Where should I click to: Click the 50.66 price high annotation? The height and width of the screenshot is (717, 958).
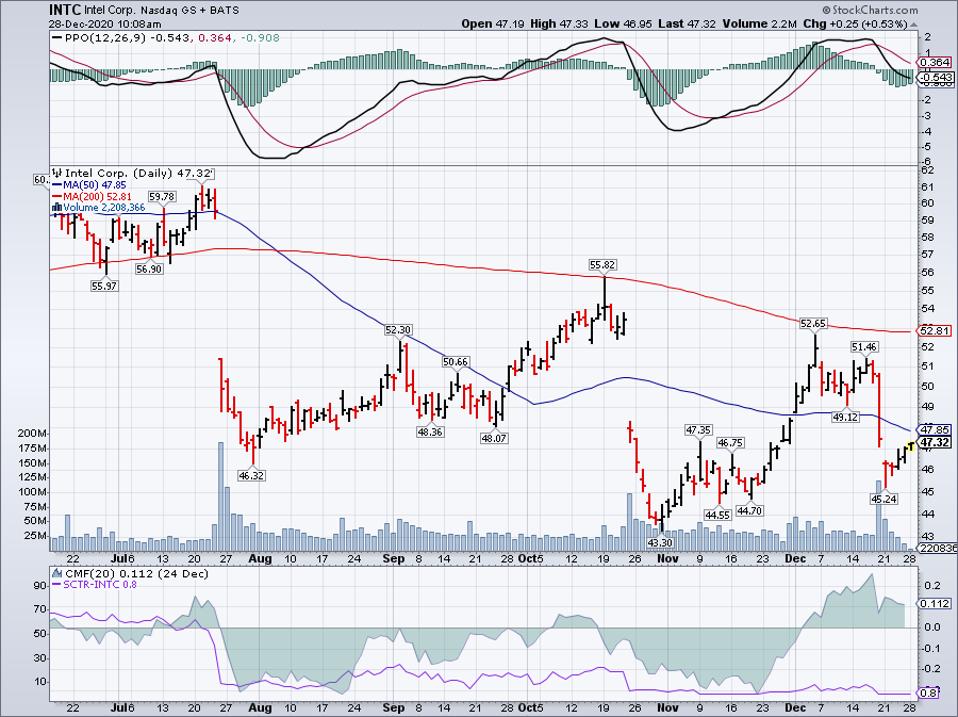pos(455,362)
